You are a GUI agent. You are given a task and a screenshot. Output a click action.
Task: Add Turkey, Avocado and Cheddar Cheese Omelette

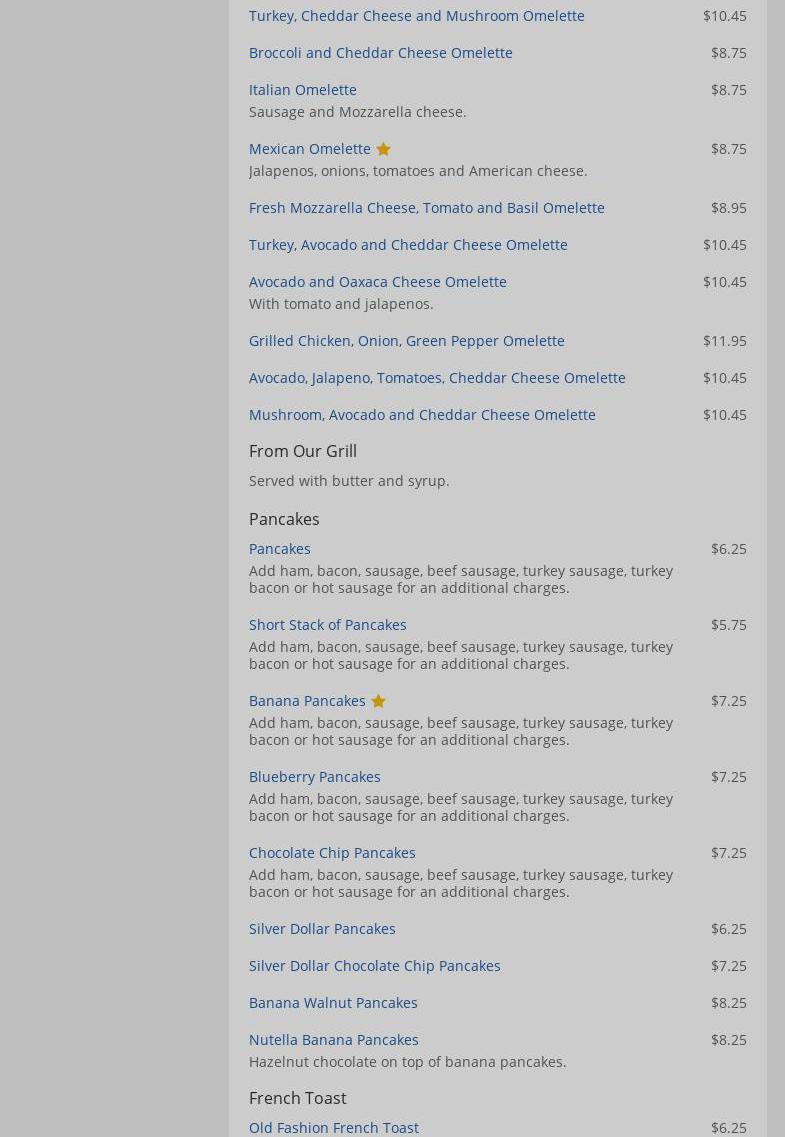[x=408, y=245]
